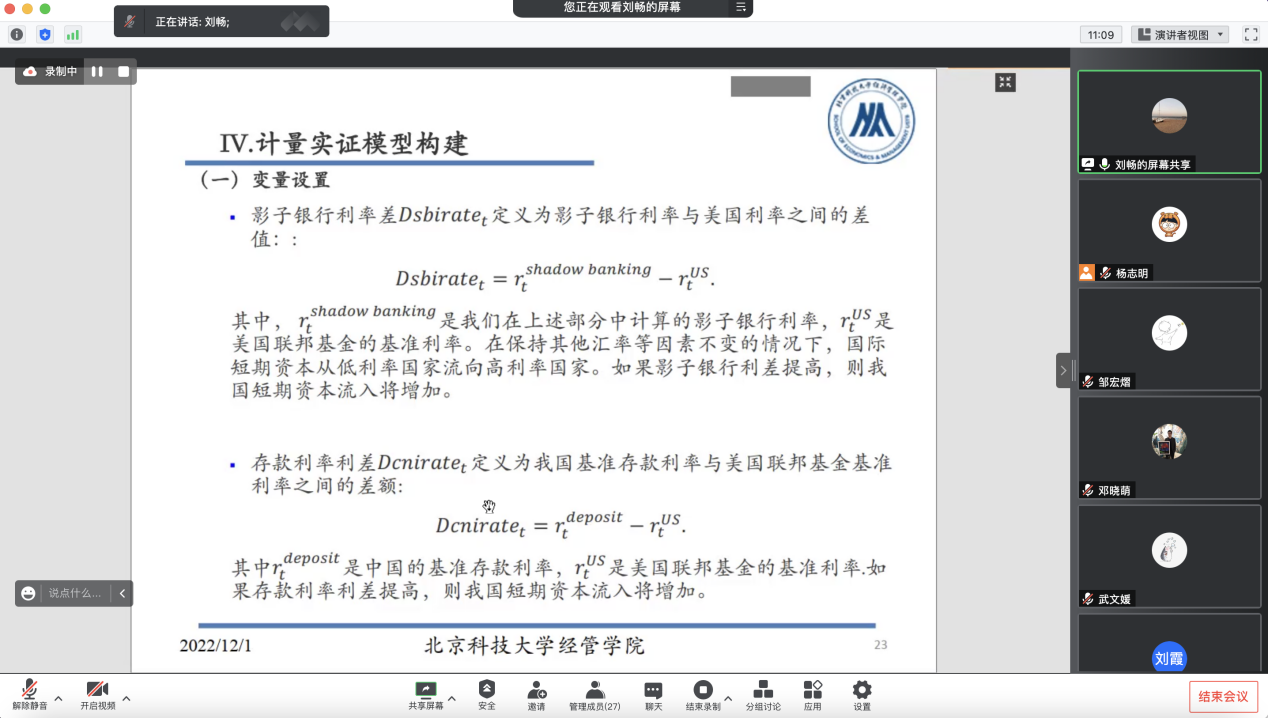
Task: Expand video options arrow beside 开启视频
Action: click(x=126, y=698)
